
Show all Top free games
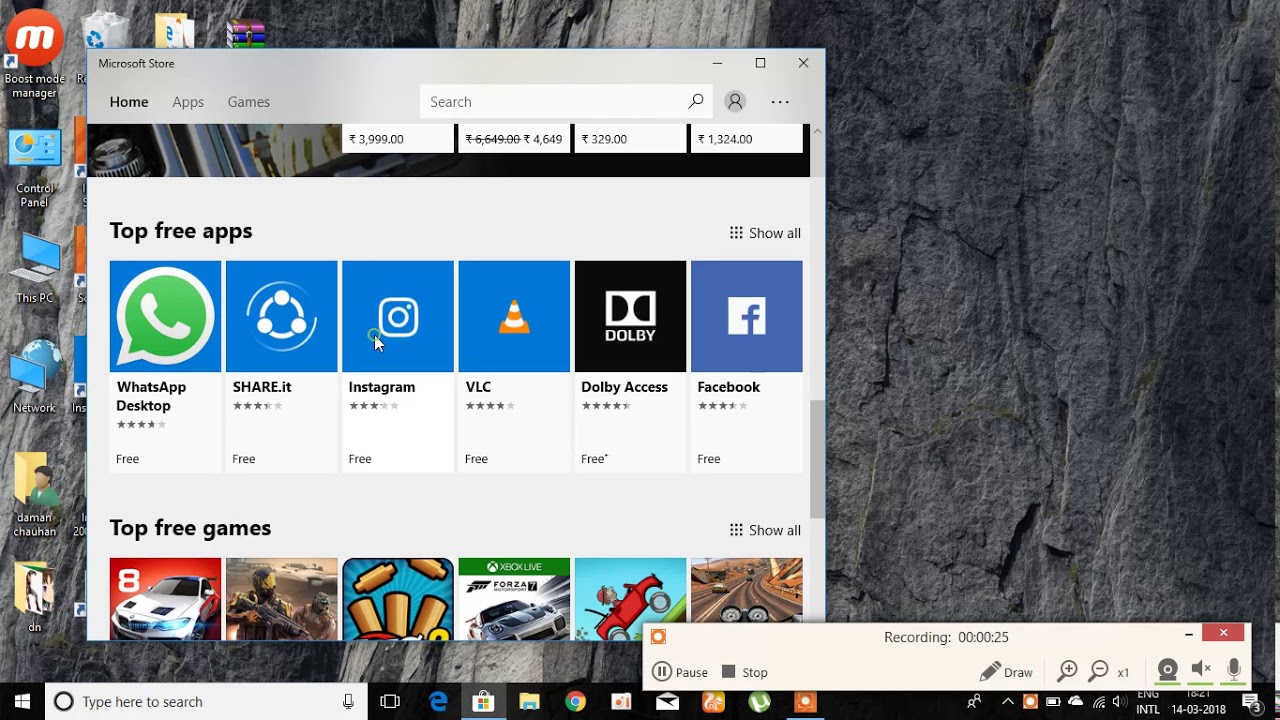click(765, 530)
